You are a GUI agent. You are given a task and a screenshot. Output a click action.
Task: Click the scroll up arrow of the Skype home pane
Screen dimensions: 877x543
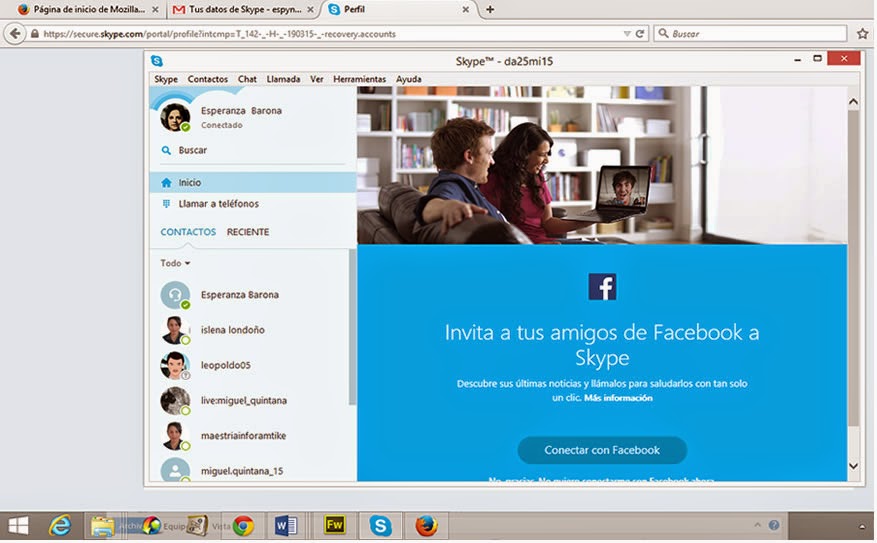click(853, 102)
